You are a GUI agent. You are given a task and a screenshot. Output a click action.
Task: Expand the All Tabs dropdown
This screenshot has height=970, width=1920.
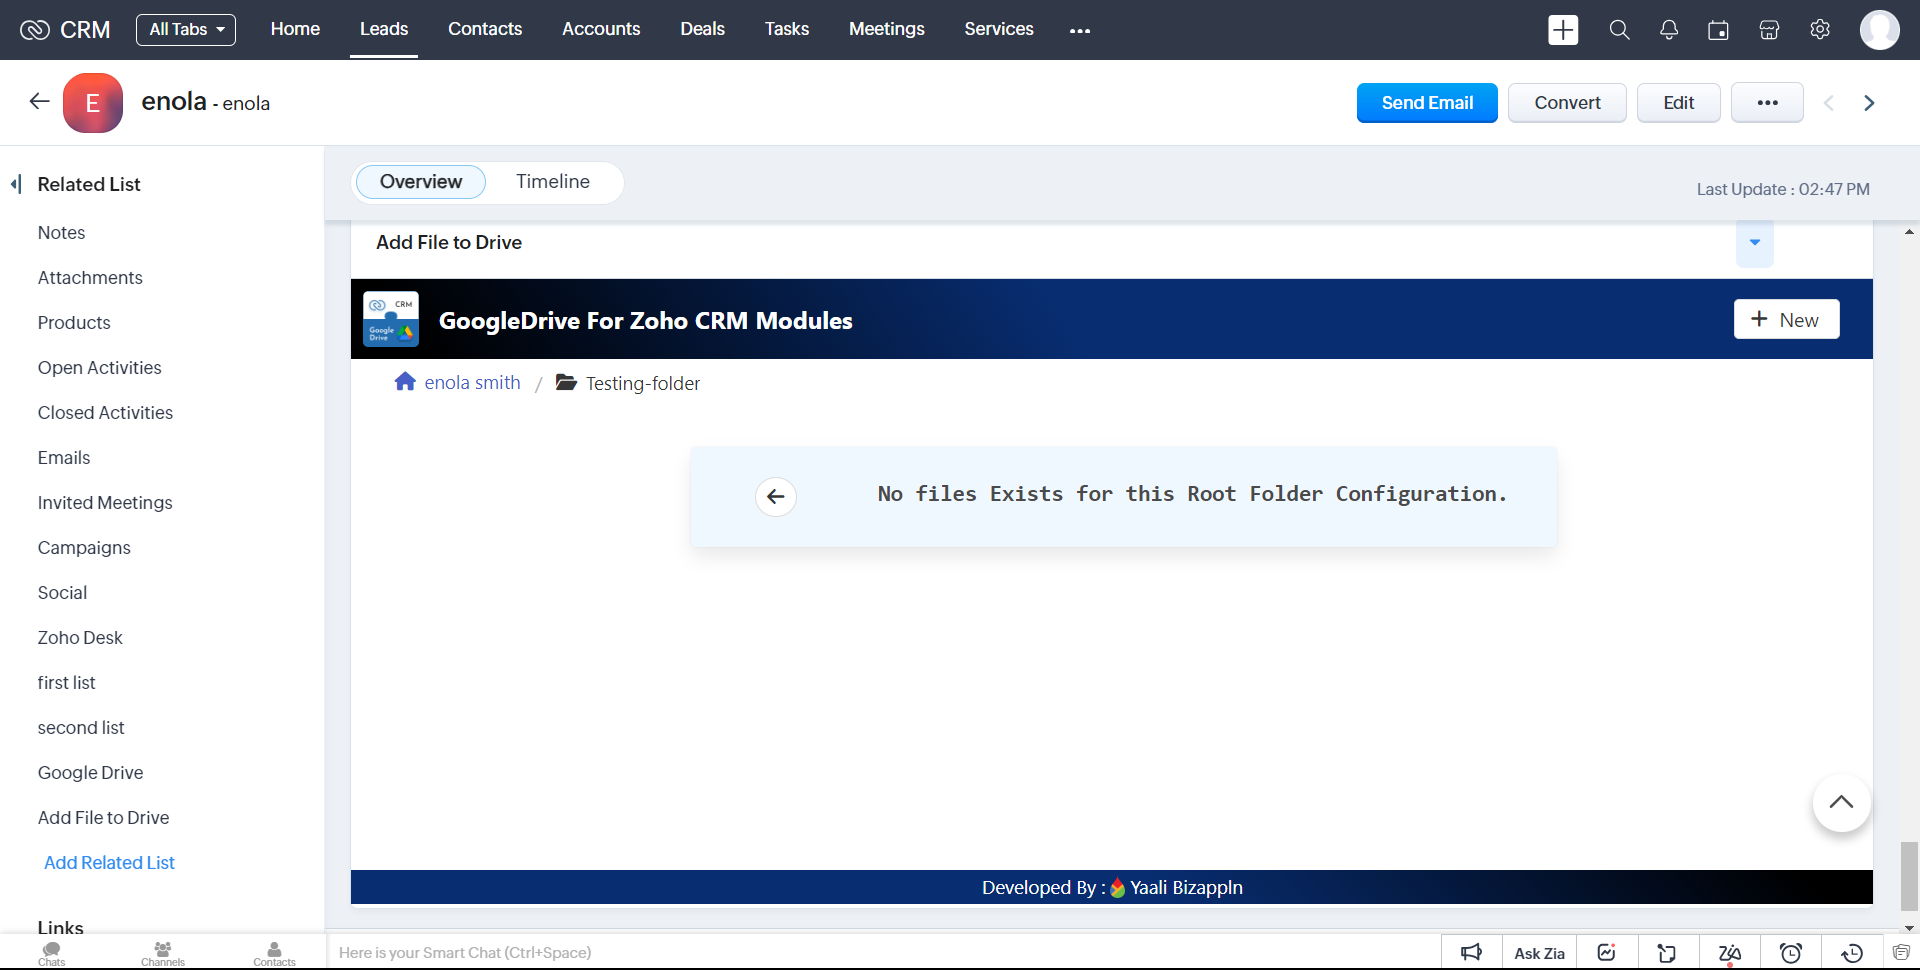(x=186, y=30)
